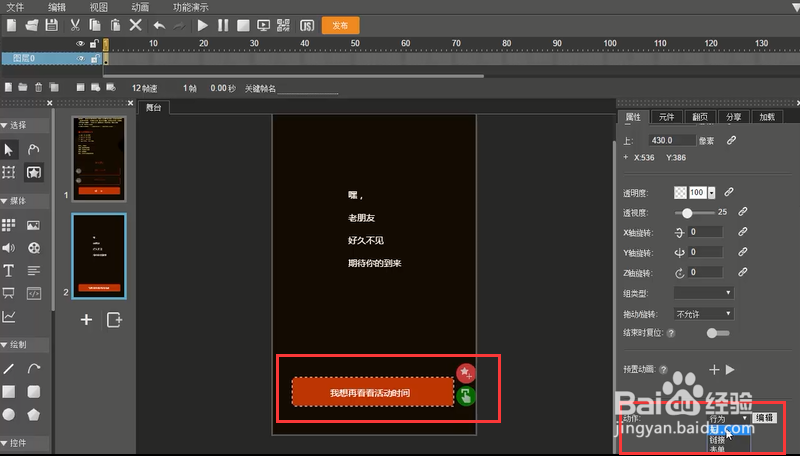
Task: Click the orange 发布 publish button
Action: pyautogui.click(x=340, y=26)
